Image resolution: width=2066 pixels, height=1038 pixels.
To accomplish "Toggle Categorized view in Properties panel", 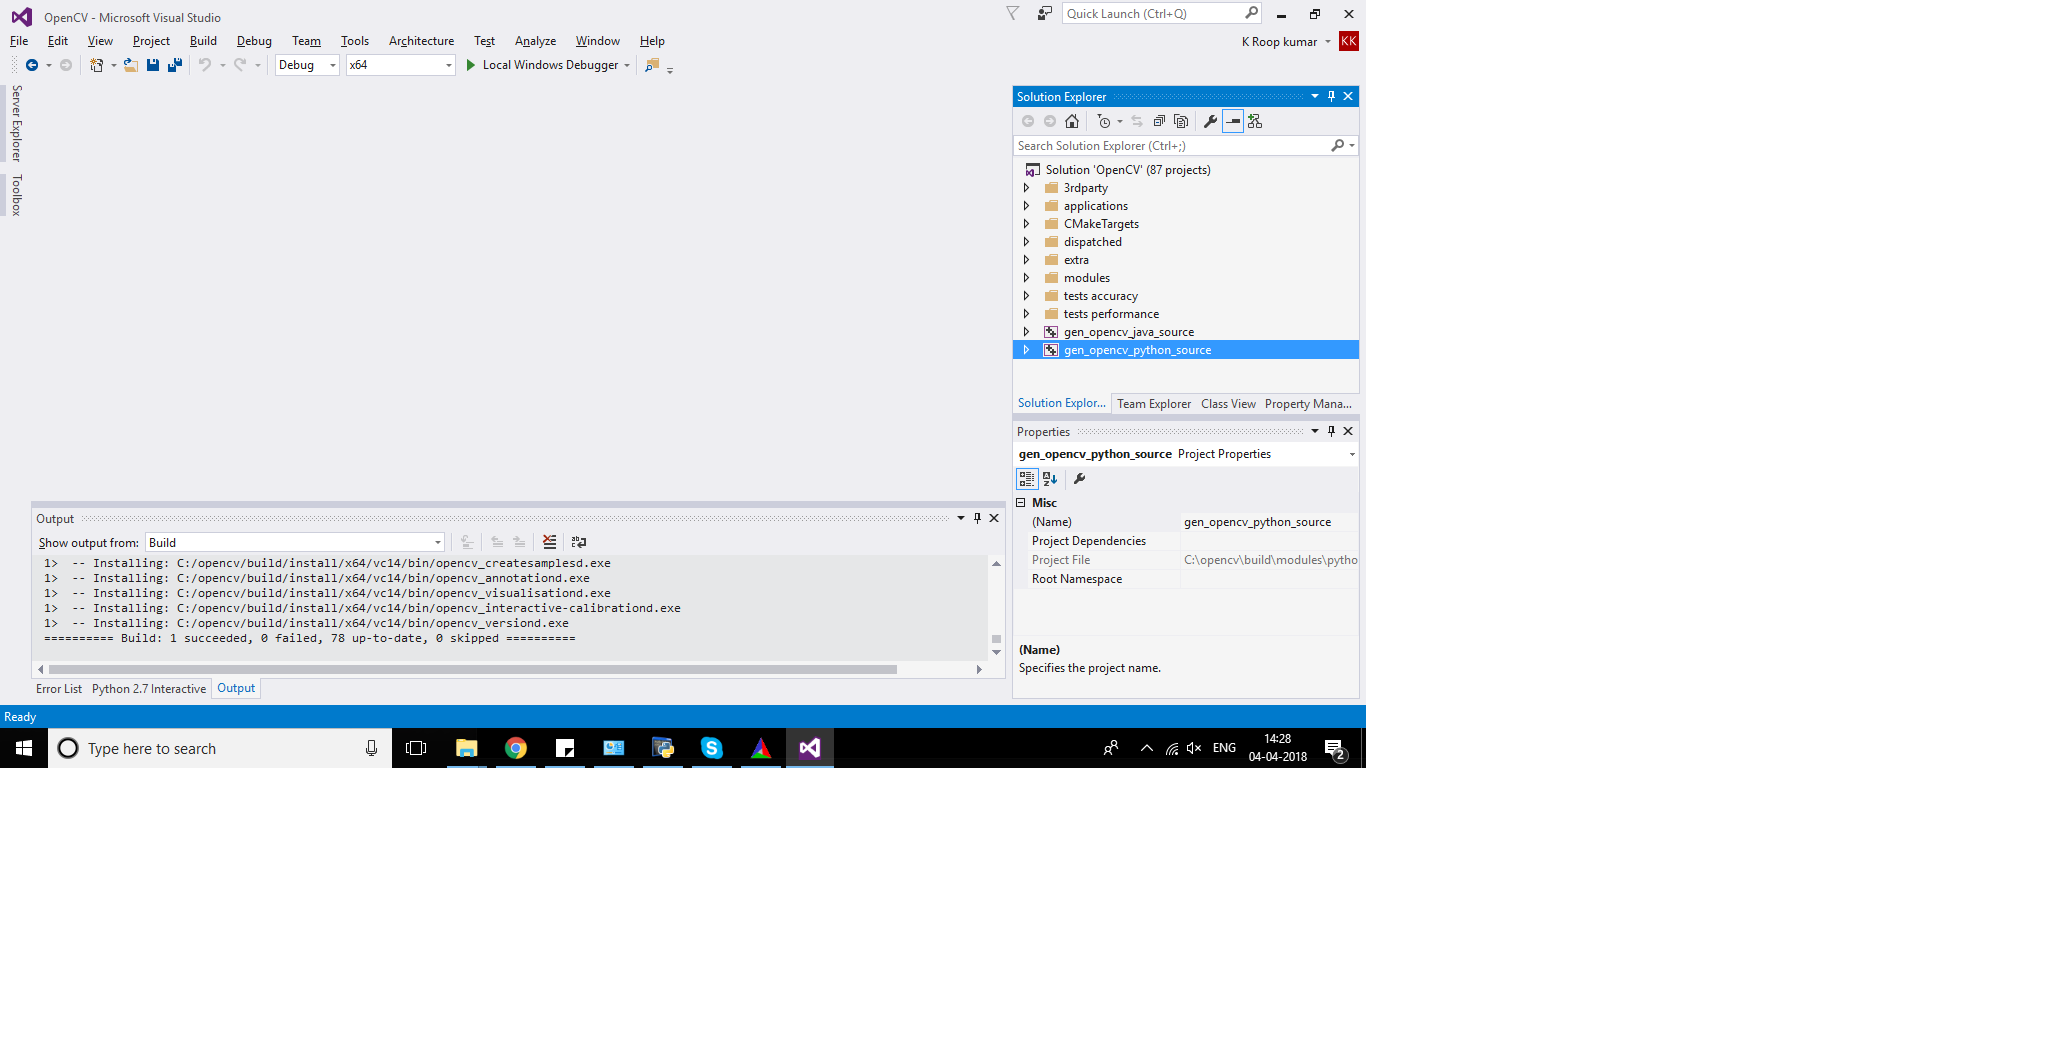I will [1027, 479].
